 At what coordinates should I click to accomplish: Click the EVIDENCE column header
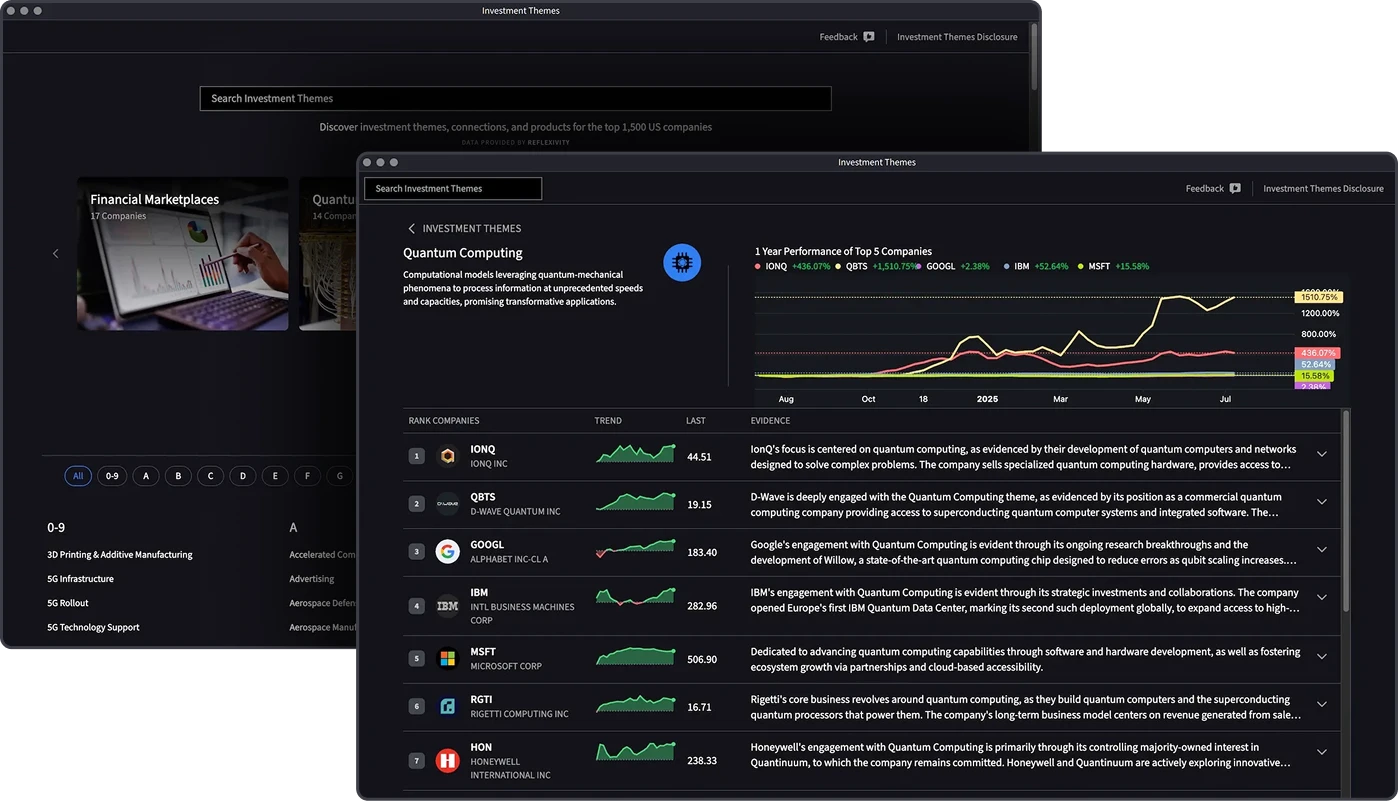coord(770,421)
